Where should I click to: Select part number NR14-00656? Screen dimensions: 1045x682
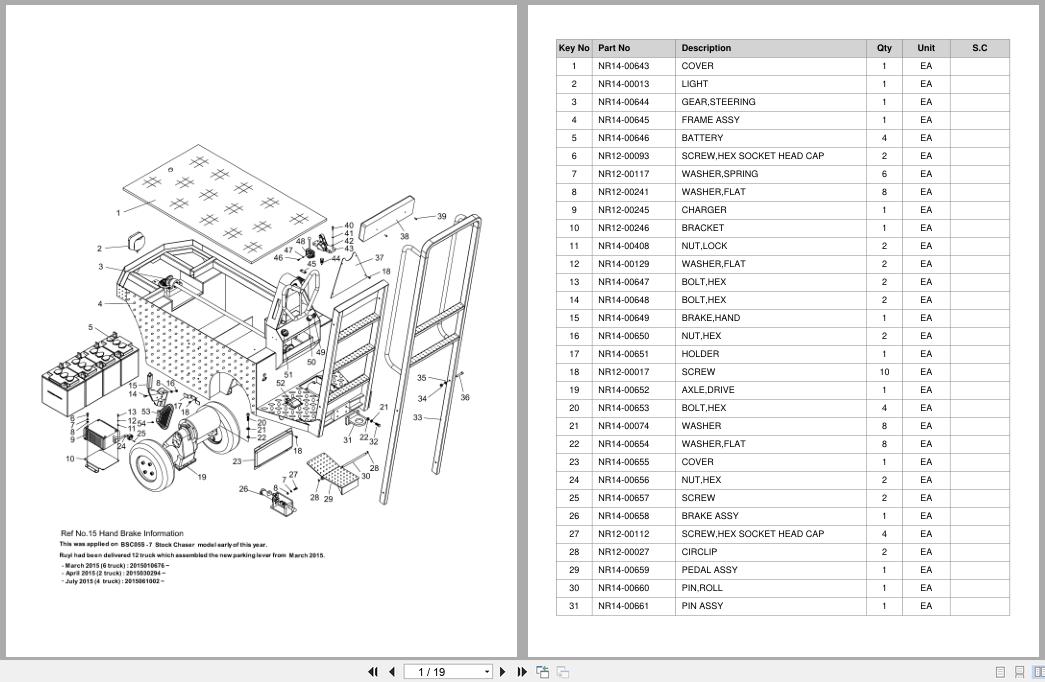click(x=623, y=480)
